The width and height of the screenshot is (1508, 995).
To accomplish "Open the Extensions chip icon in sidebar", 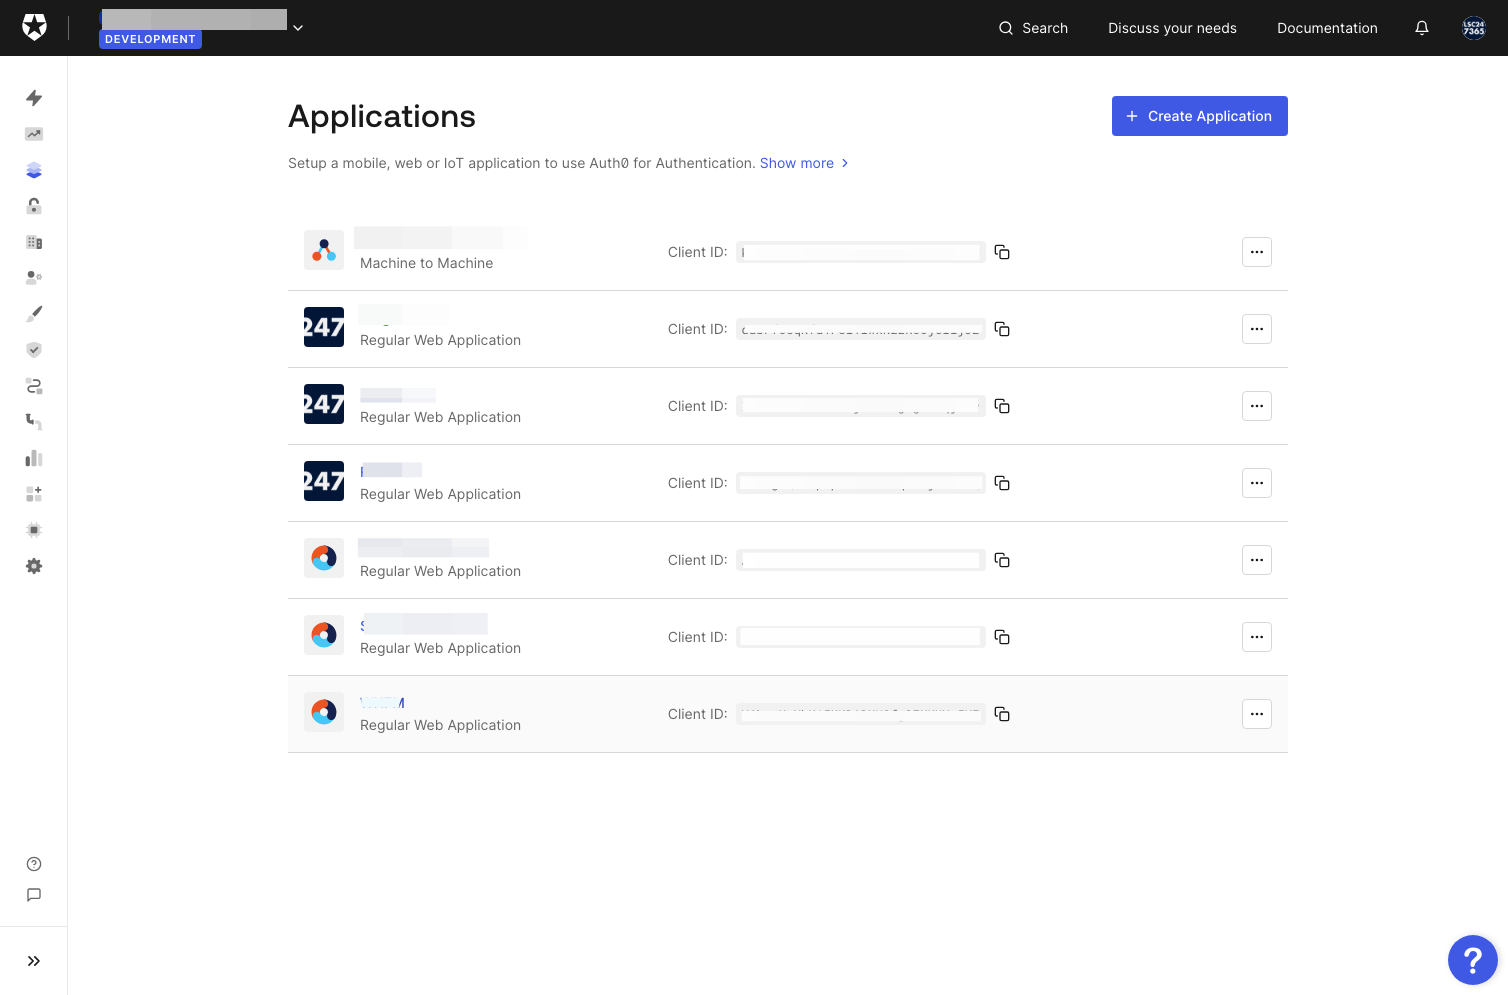I will pyautogui.click(x=34, y=530).
